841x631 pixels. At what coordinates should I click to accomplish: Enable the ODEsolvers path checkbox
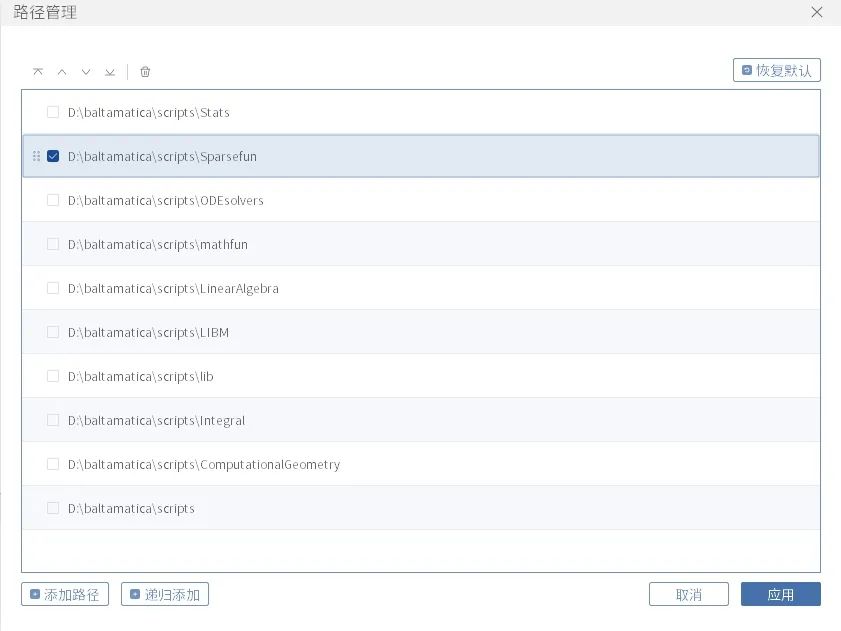53,200
